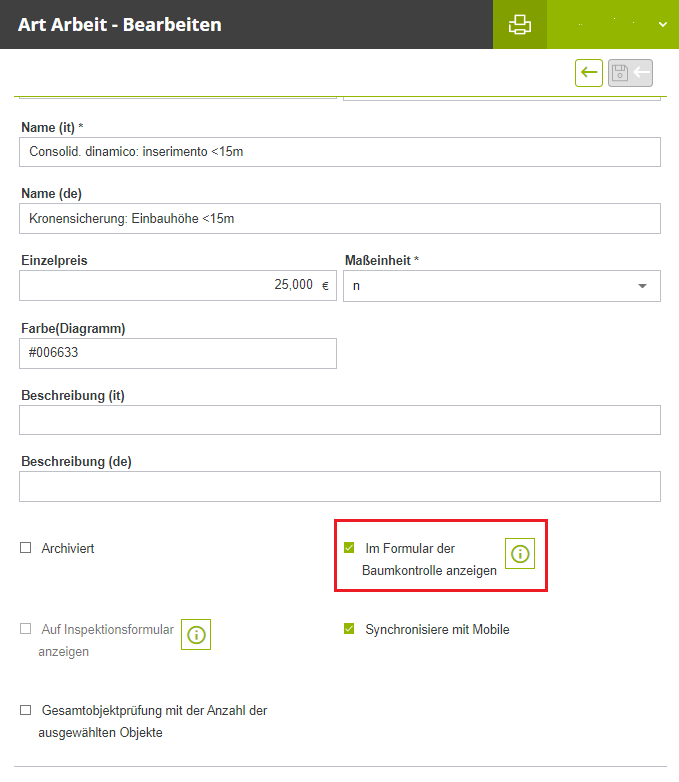Open info for Baumkontrolle form option
Screen dimensions: 679x782
pyautogui.click(x=520, y=553)
